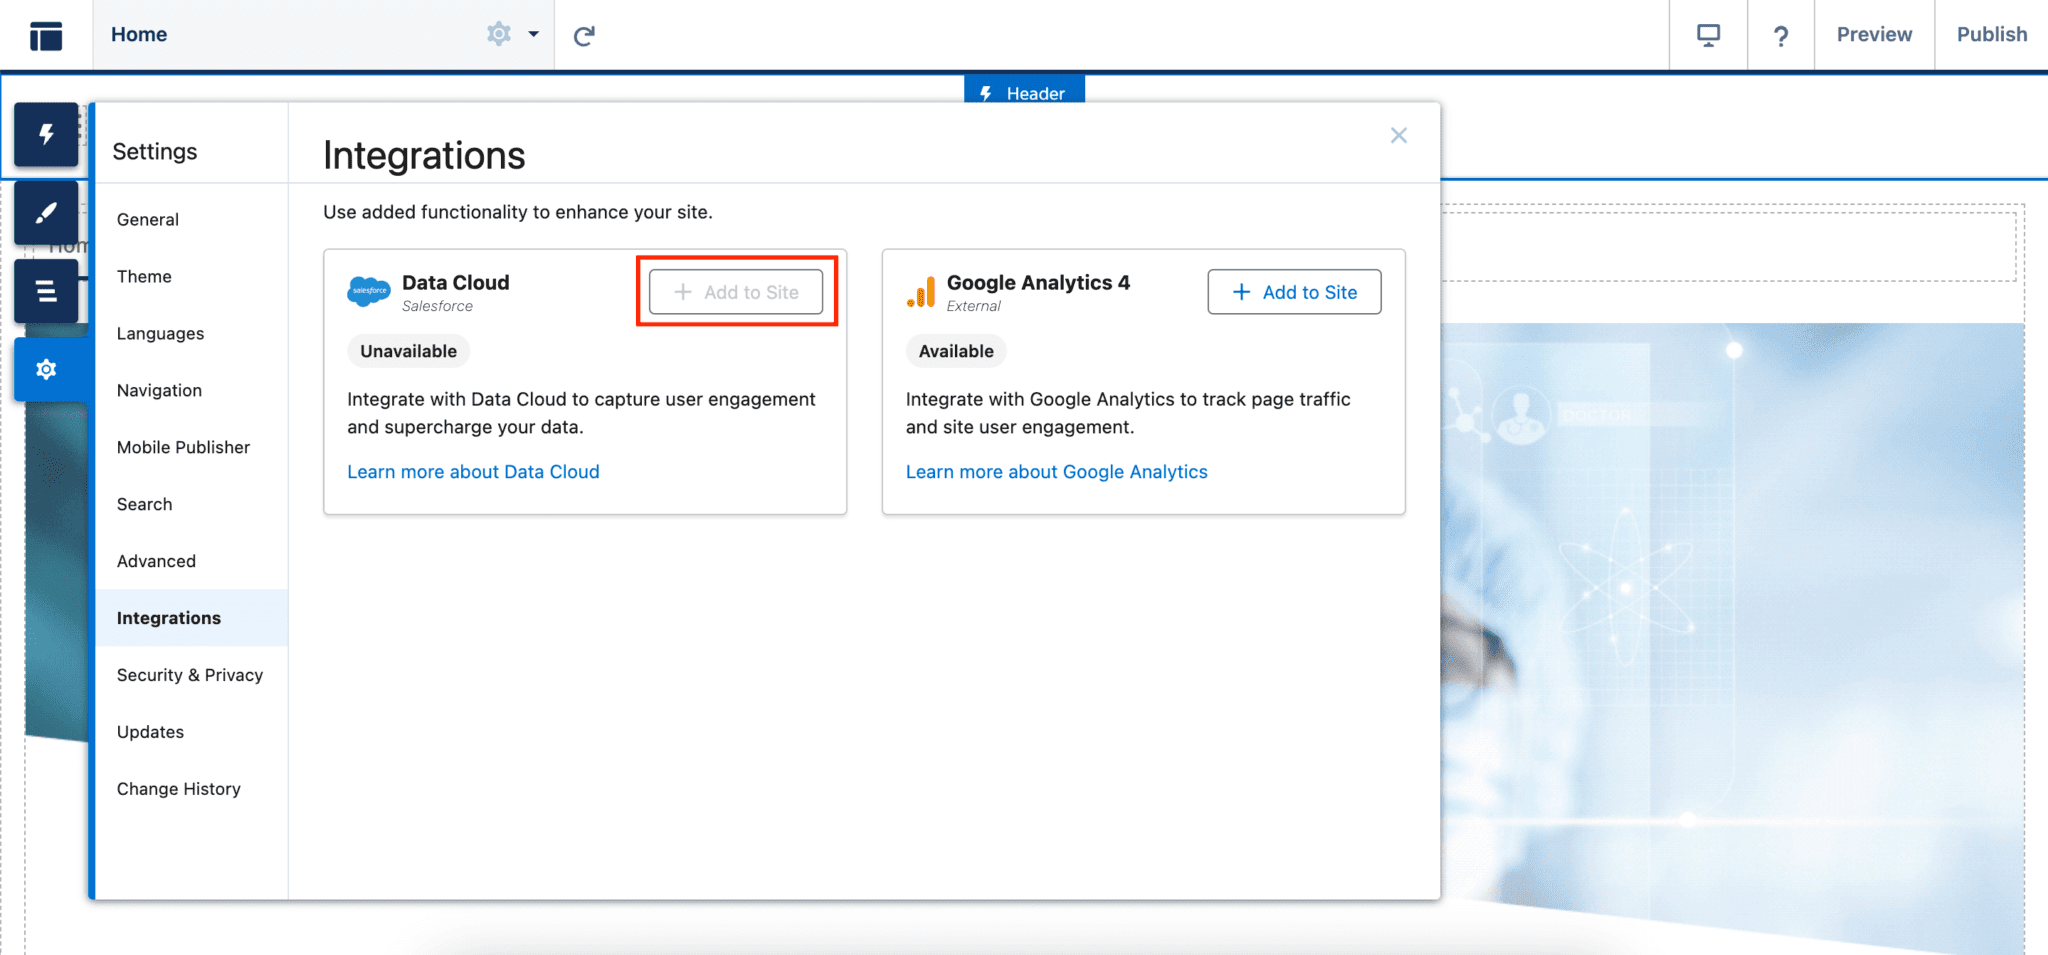Click the Google Analytics 4 icon
Viewport: 2048px width, 955px height.
(920, 291)
